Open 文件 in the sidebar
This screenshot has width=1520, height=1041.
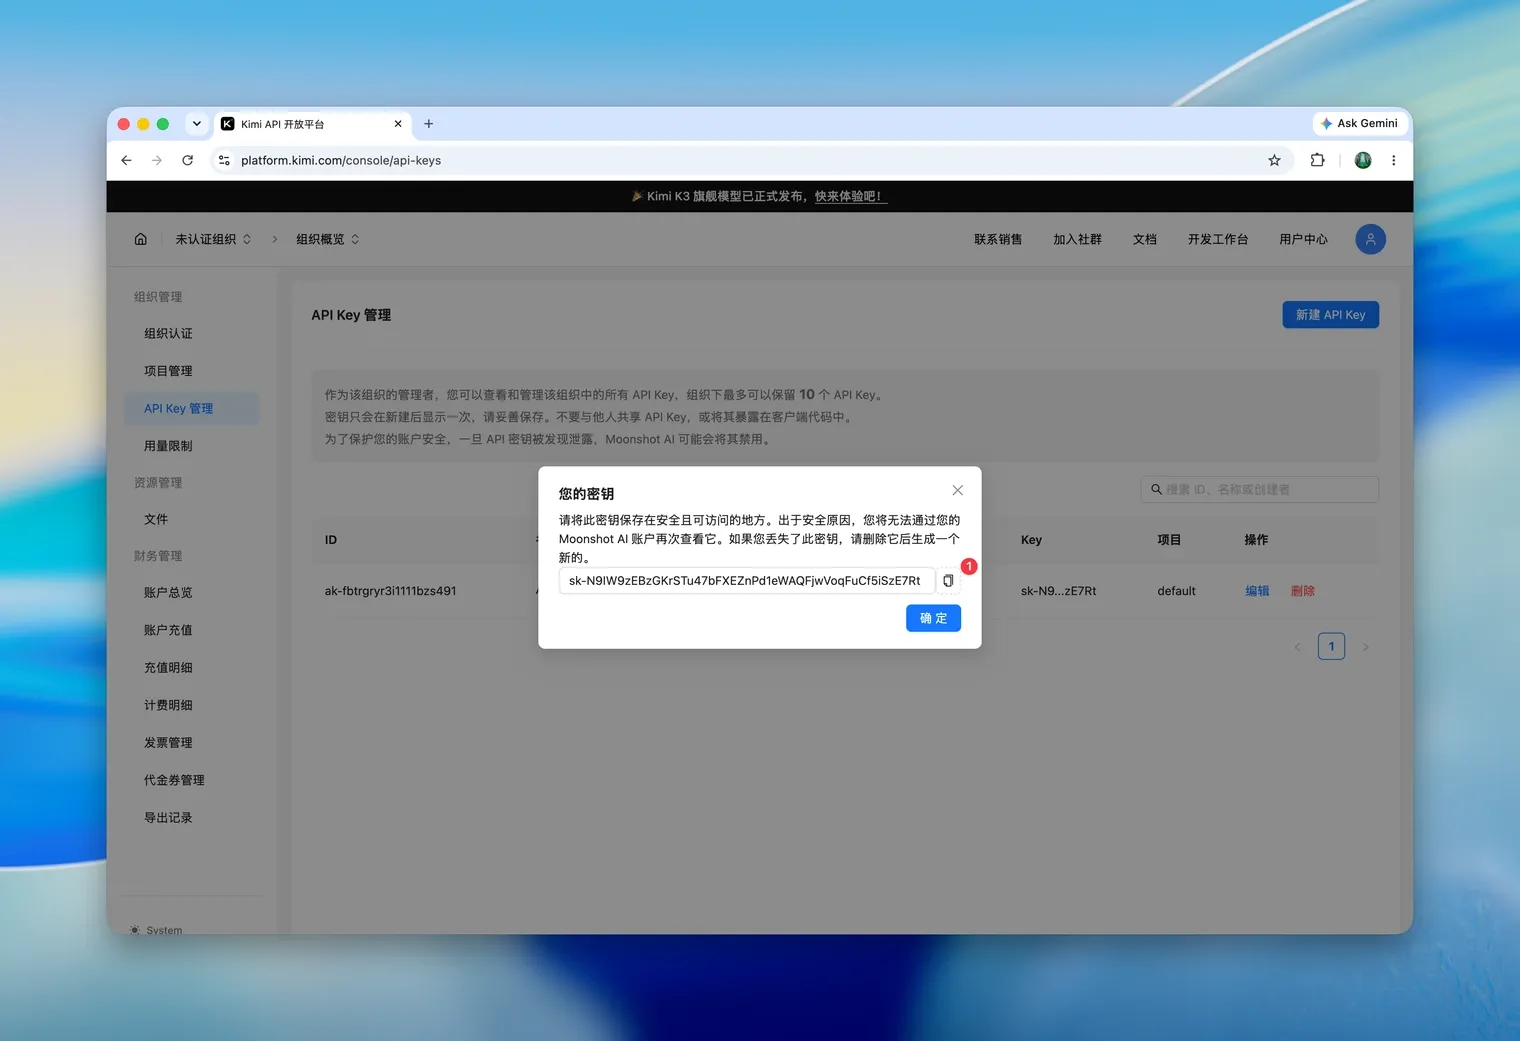(191, 519)
